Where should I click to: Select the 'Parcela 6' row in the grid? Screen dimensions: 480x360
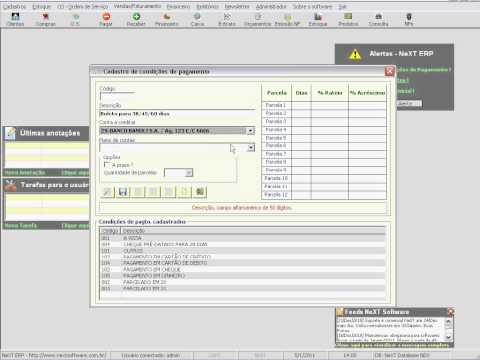(x=324, y=146)
